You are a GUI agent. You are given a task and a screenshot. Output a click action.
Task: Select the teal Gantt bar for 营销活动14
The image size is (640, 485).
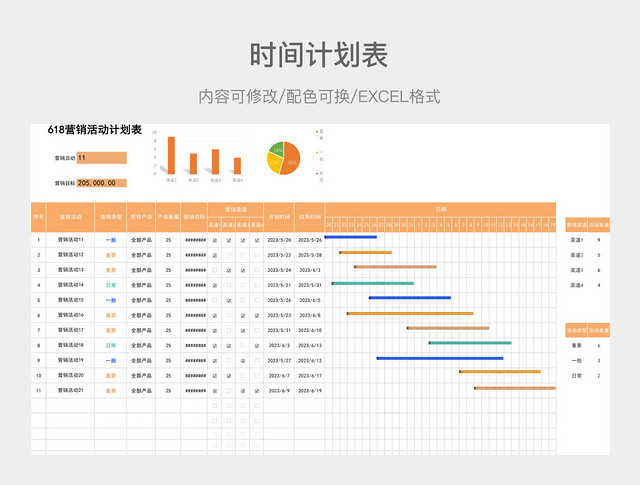373,283
